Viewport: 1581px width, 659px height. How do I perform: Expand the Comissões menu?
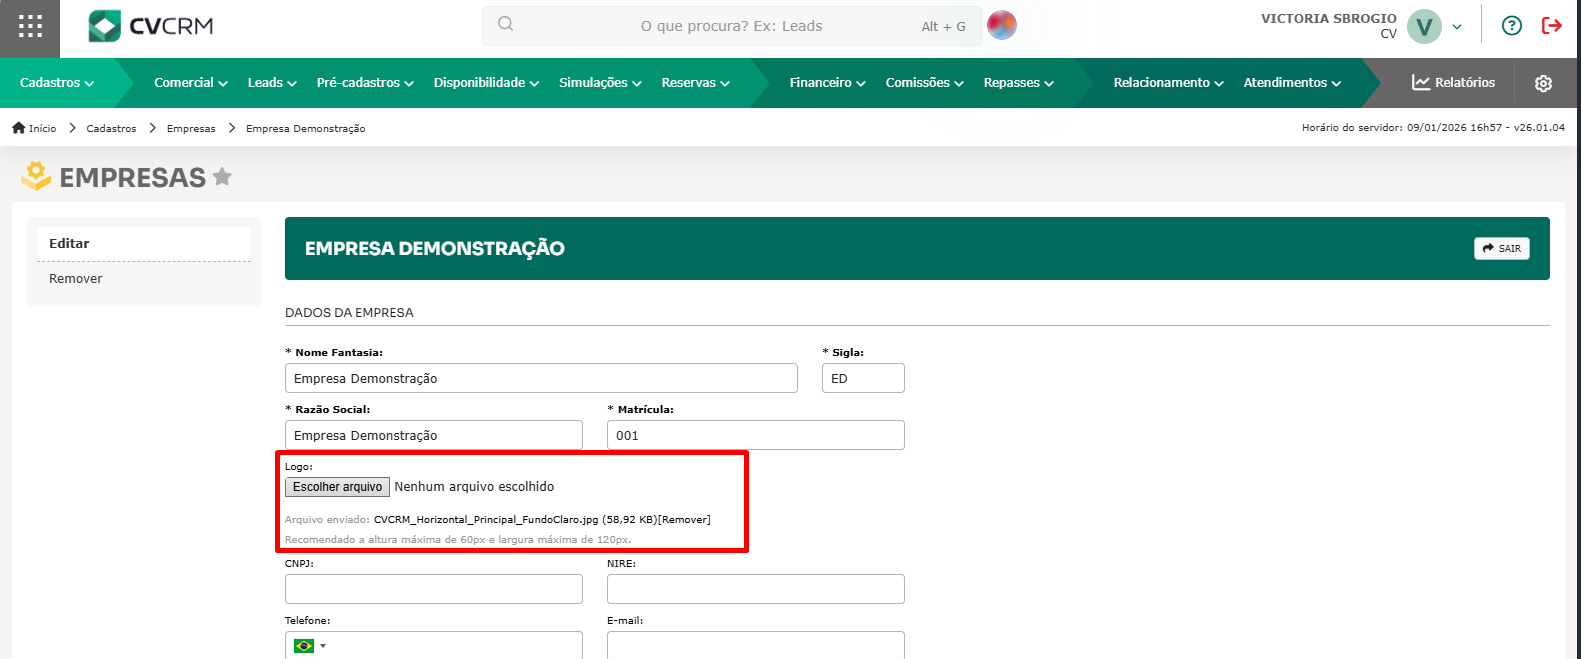tap(924, 83)
